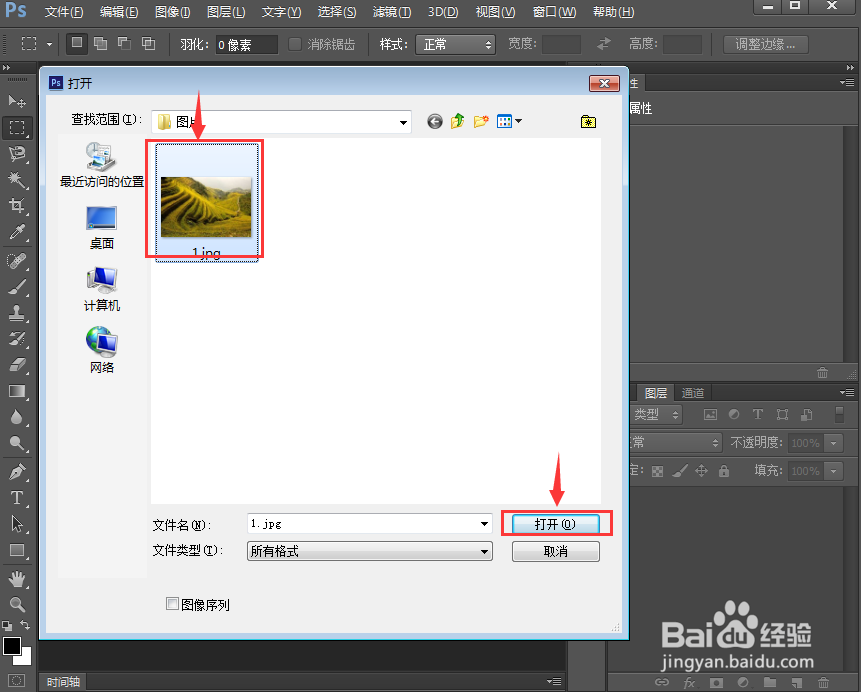Select the Magic Wand tool
This screenshot has height=692, width=861.
coord(17,180)
